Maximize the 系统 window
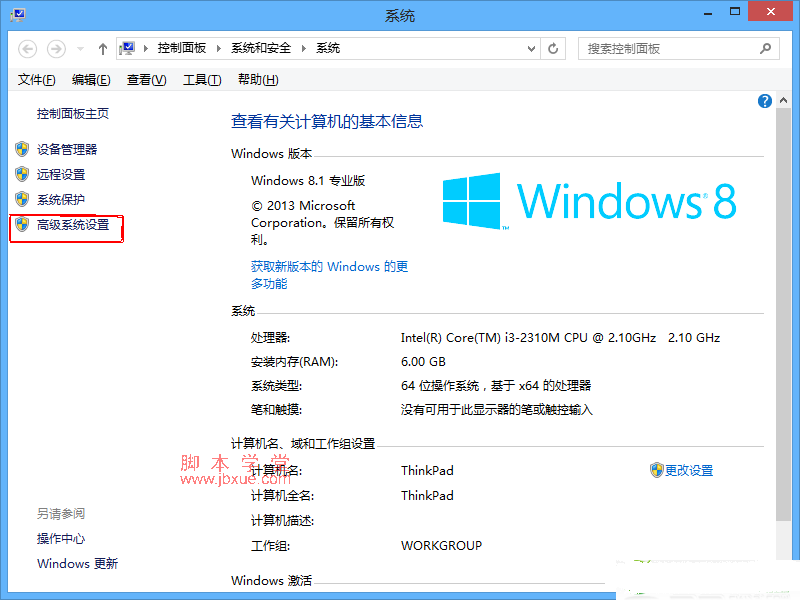Viewport: 800px width, 600px height. tap(735, 12)
